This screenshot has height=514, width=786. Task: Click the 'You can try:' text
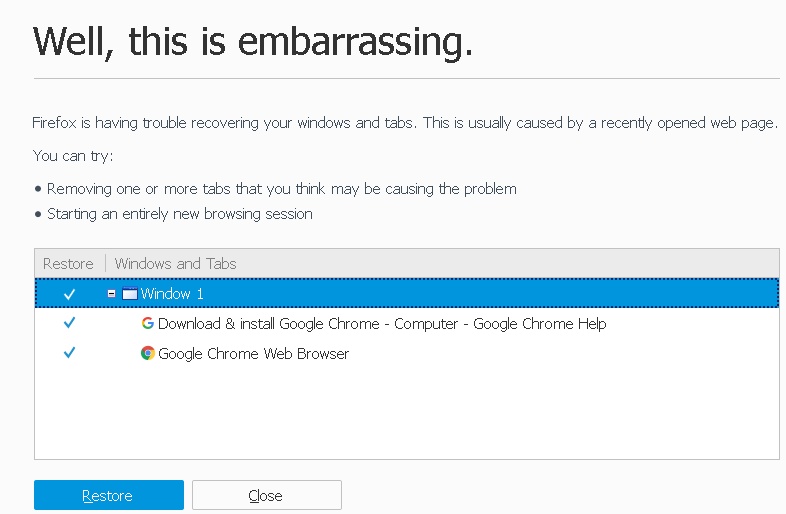pyautogui.click(x=73, y=156)
